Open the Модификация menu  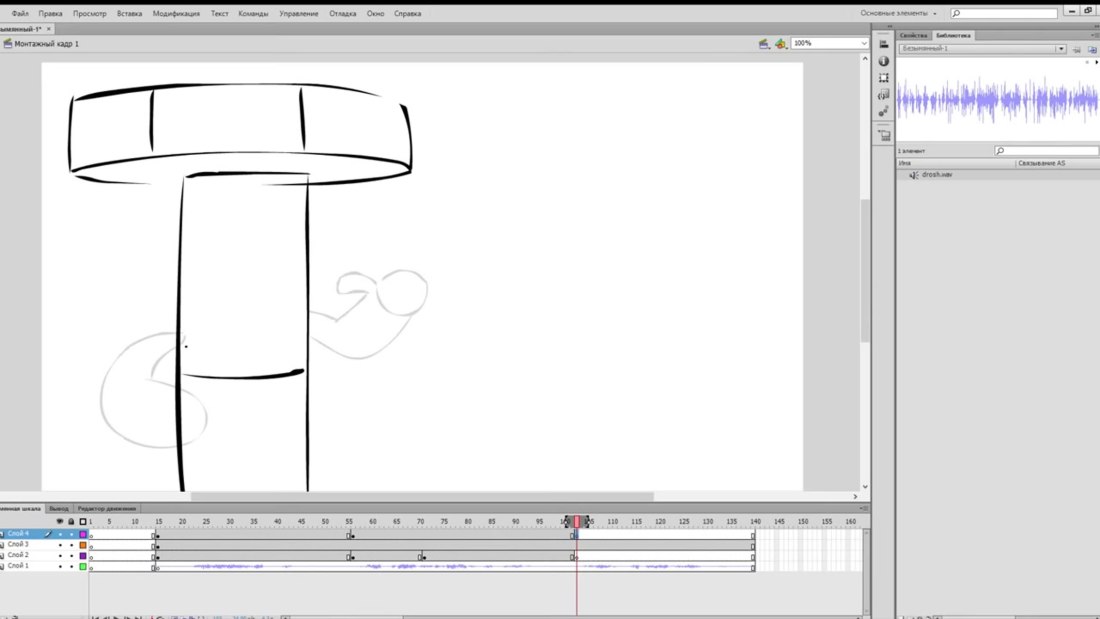[176, 14]
